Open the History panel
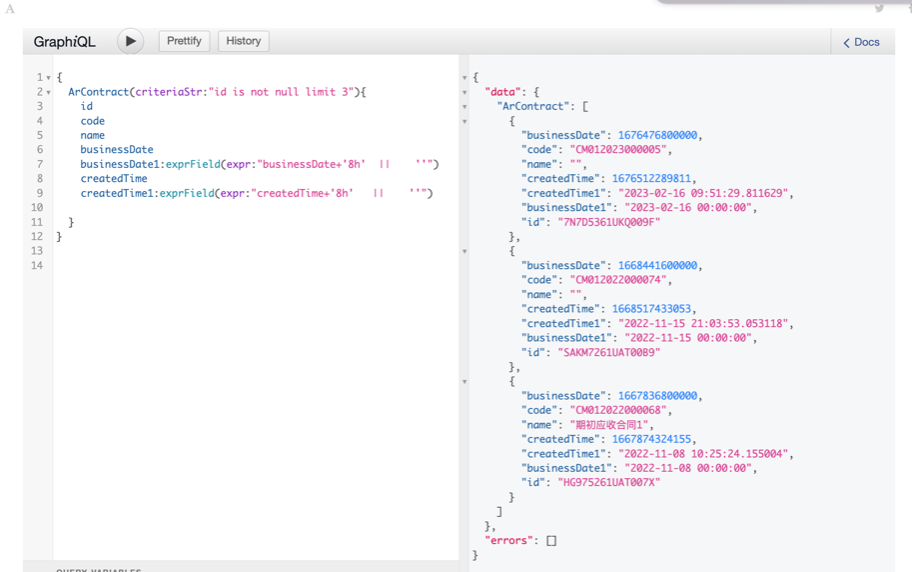 243,41
